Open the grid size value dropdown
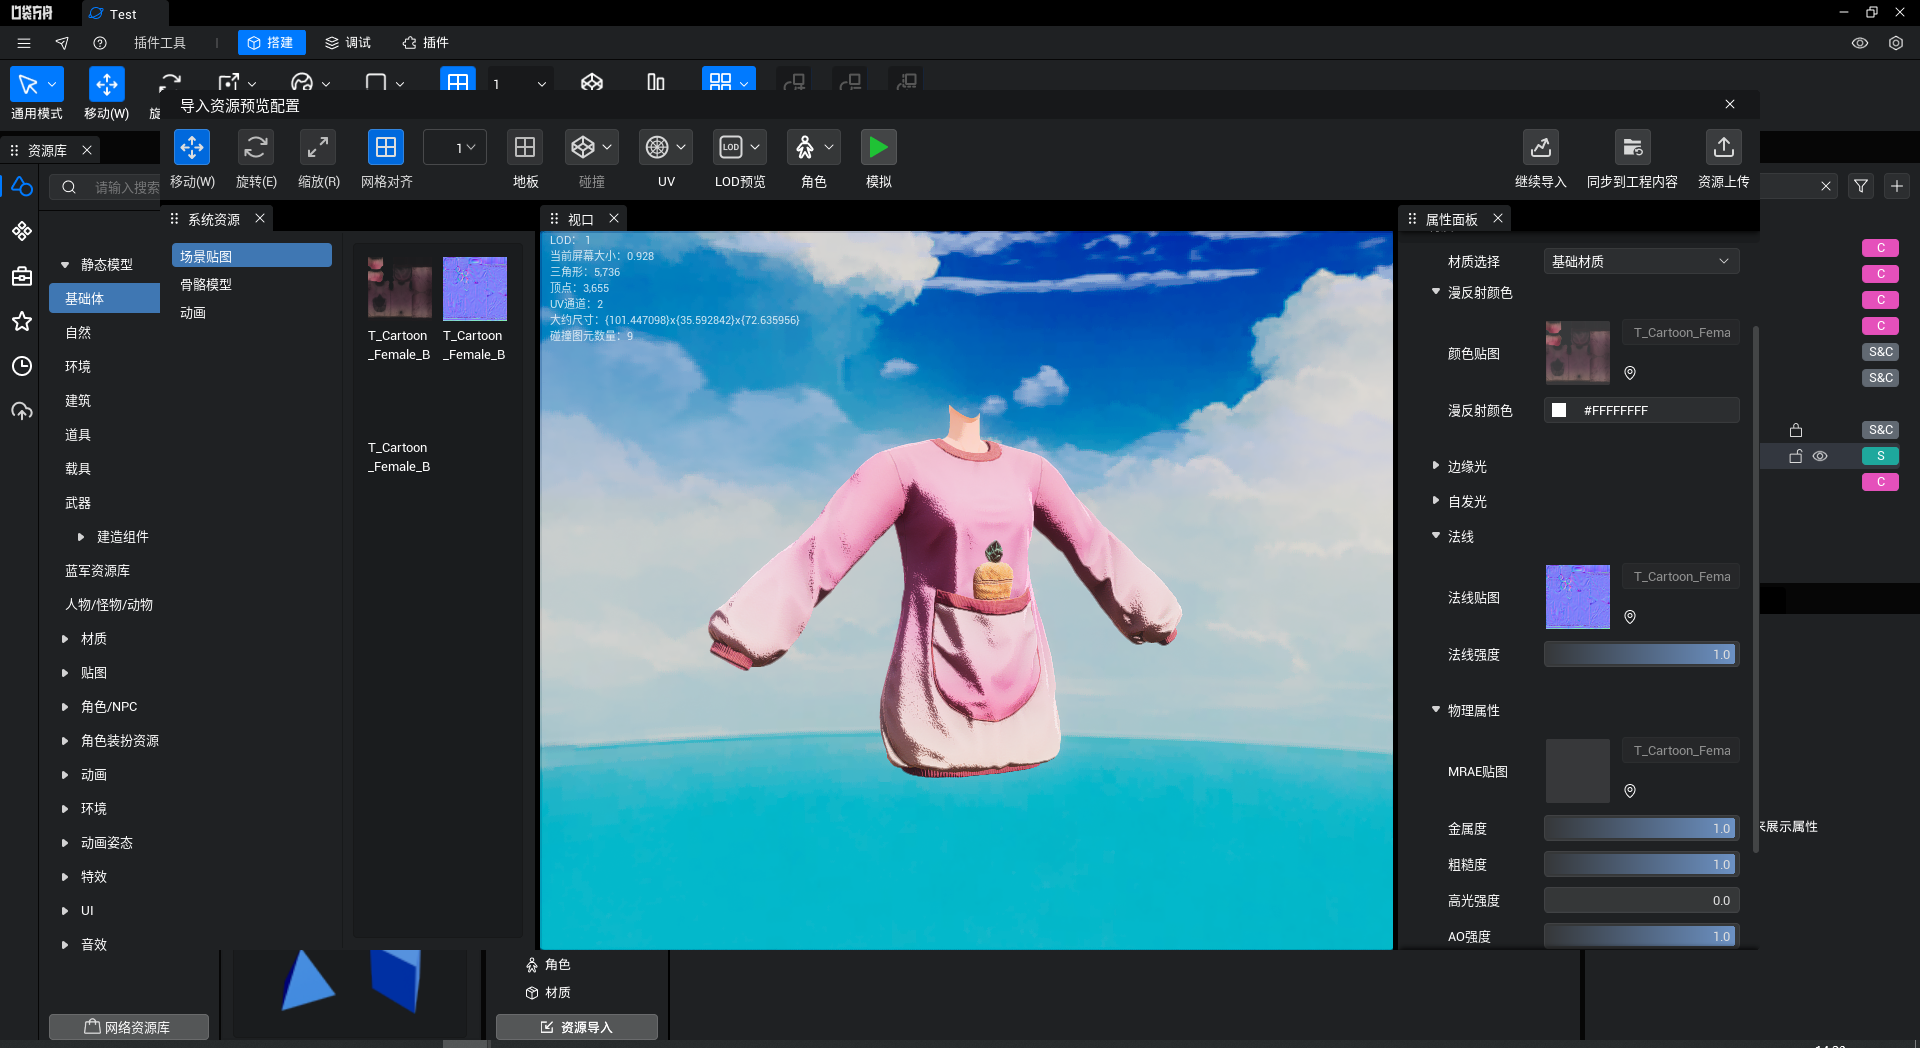This screenshot has width=1920, height=1048. pyautogui.click(x=455, y=148)
